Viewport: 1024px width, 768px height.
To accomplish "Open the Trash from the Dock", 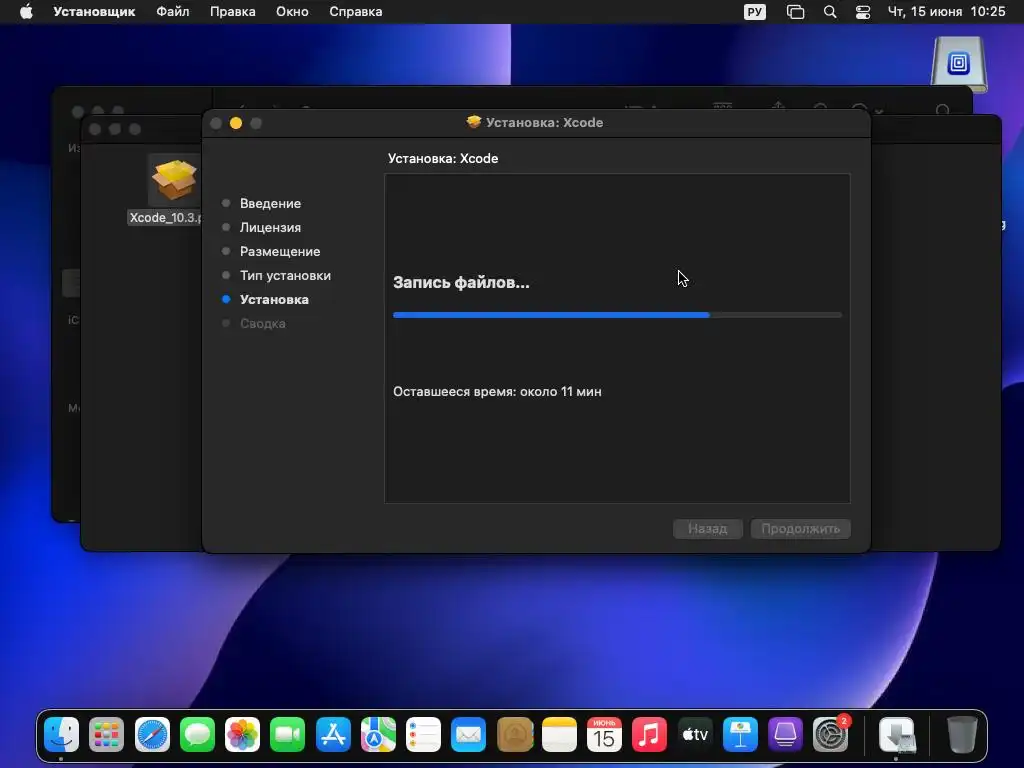I will click(x=962, y=735).
